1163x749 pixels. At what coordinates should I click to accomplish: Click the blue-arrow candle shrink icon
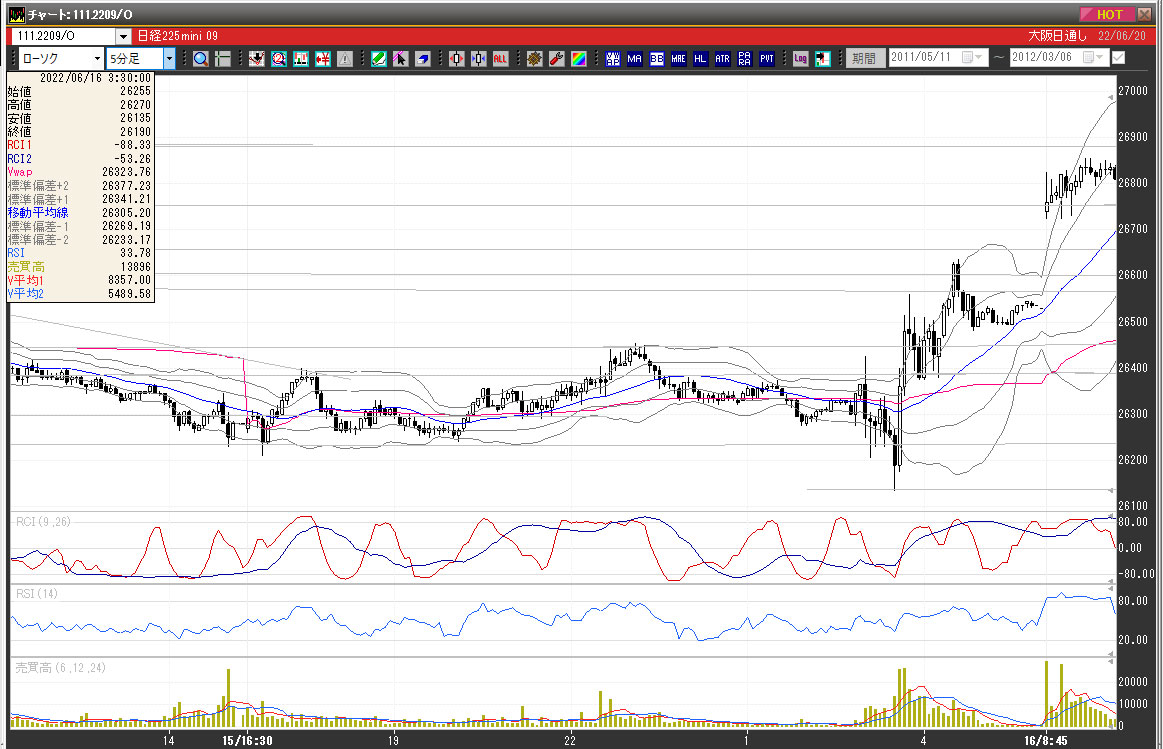(x=478, y=59)
